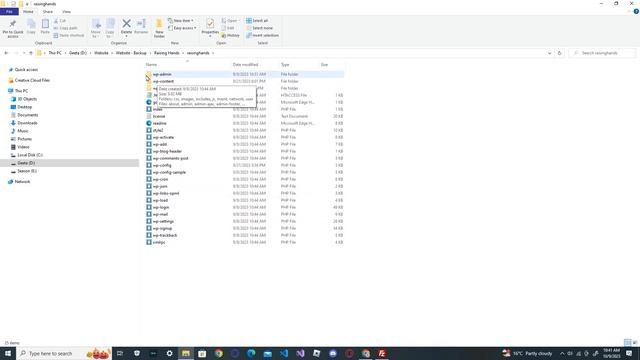Open FileZilla from the taskbar
The image size is (640, 360).
382,353
